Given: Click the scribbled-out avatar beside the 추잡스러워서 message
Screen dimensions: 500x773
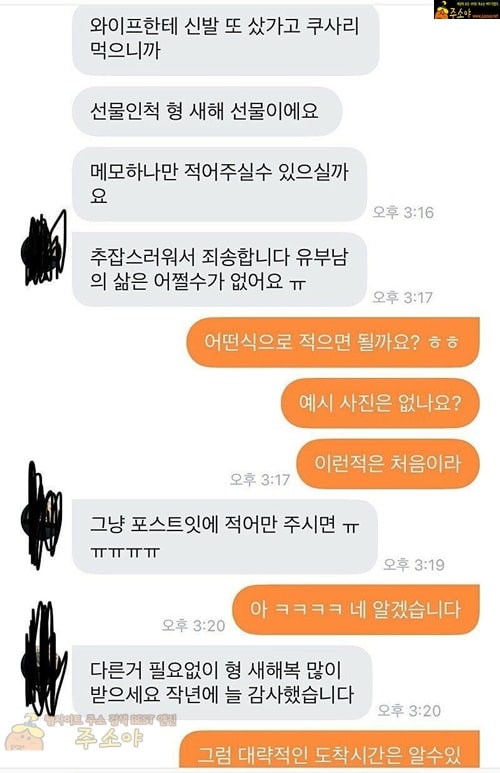Looking at the screenshot, I should pos(44,249).
